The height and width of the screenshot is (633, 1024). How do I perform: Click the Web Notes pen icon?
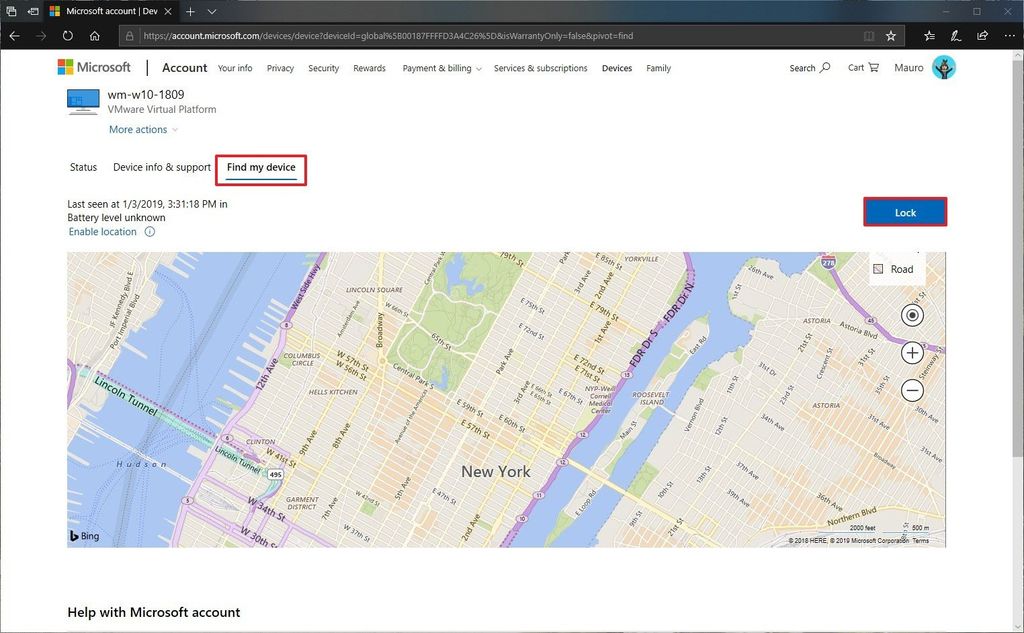tap(954, 35)
